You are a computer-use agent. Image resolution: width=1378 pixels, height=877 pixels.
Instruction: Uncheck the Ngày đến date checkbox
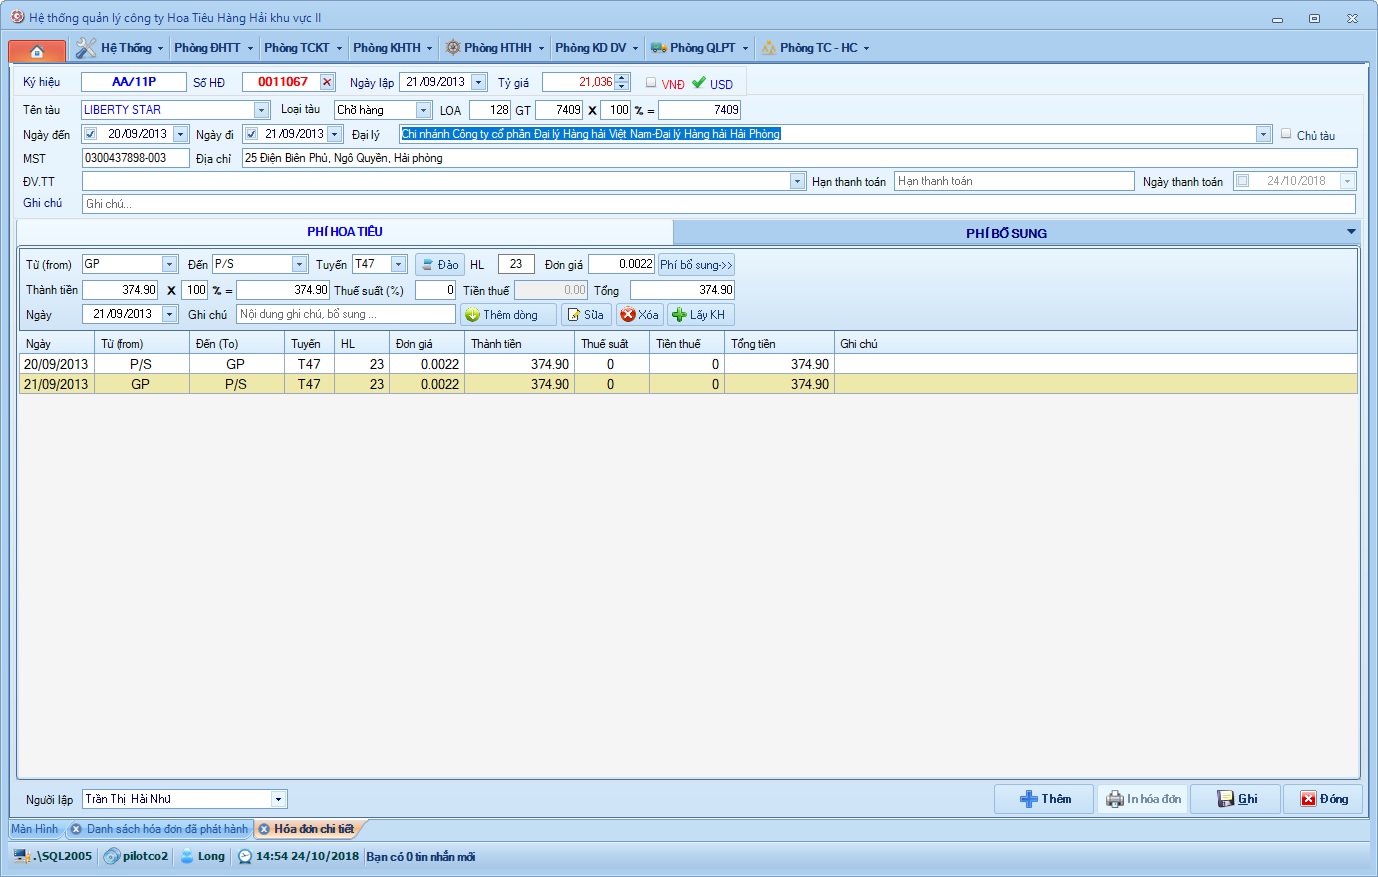91,134
